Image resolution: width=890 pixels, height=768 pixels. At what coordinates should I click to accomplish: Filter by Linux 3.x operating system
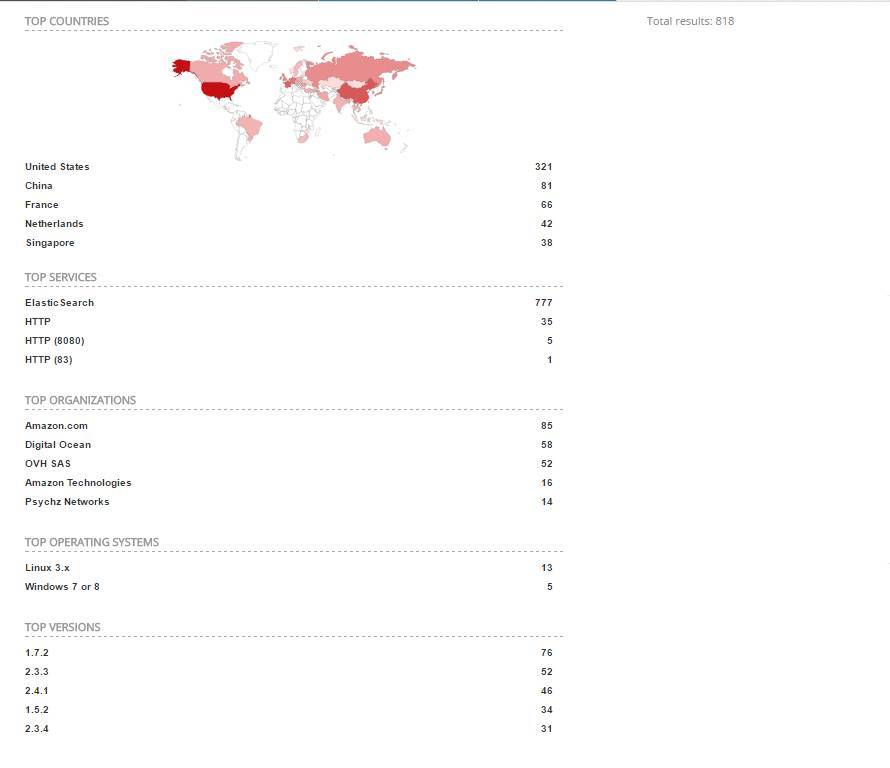pos(47,568)
